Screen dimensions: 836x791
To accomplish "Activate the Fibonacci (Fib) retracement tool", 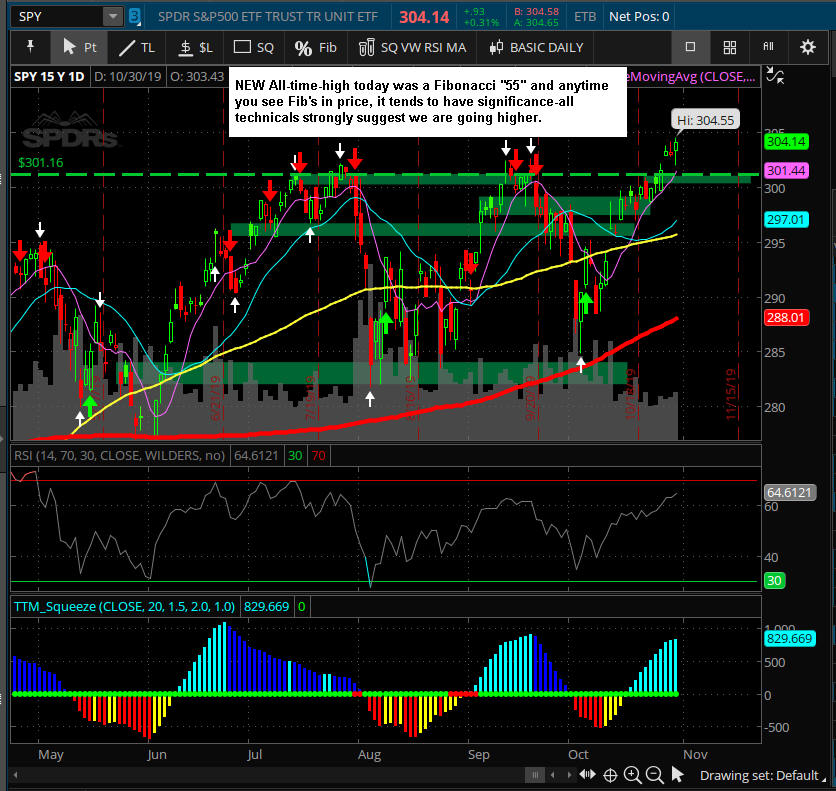I will pos(316,47).
